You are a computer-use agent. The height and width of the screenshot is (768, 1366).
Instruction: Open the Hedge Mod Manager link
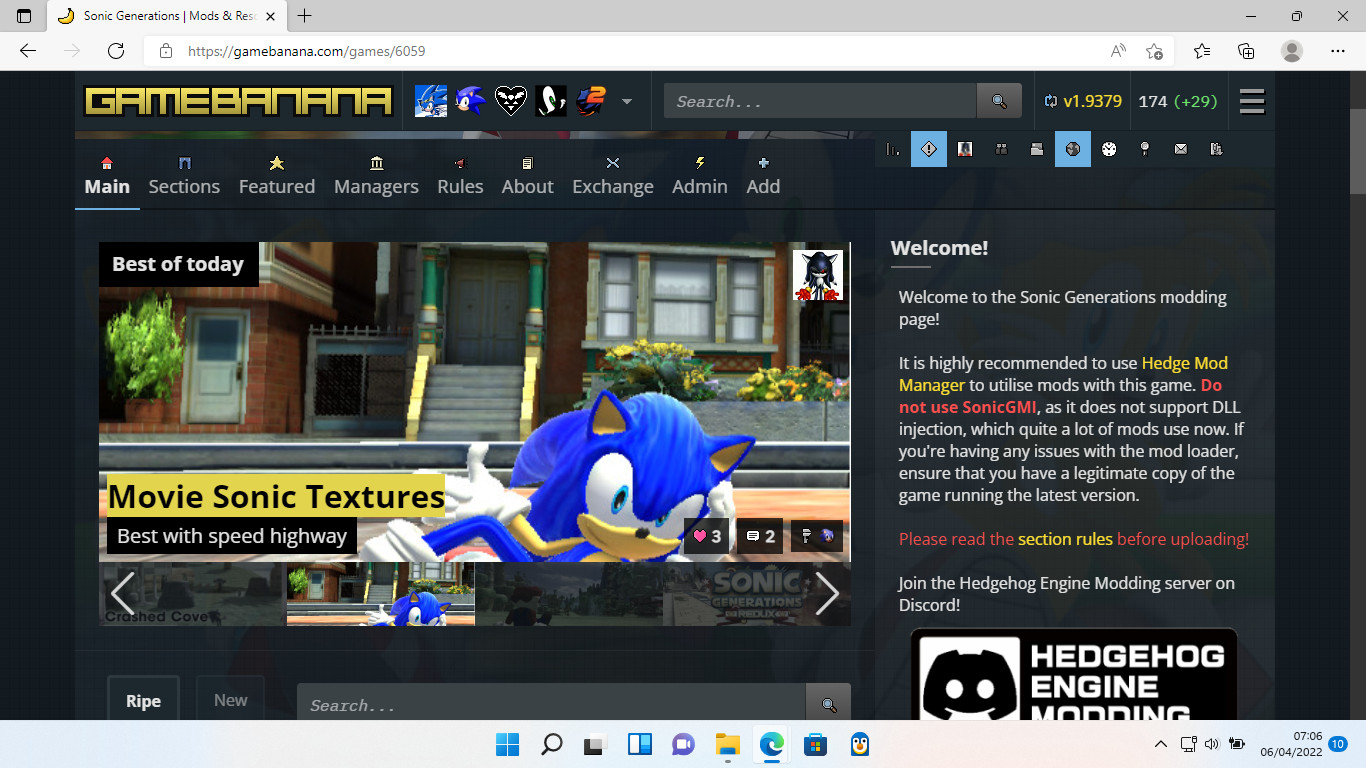click(x=1184, y=362)
